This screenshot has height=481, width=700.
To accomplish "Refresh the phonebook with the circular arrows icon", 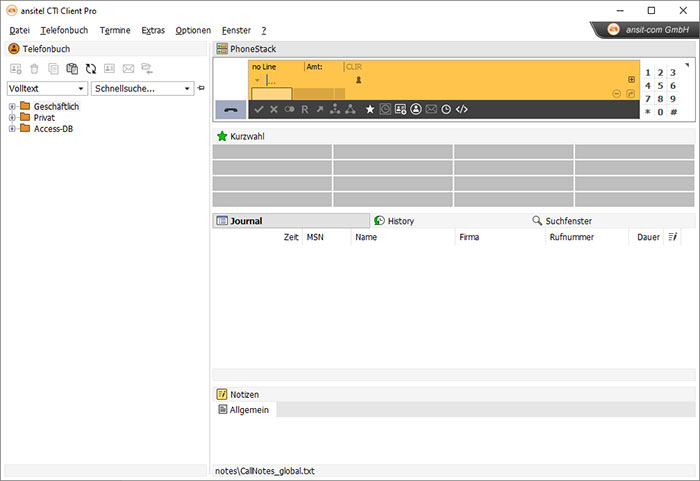I will click(91, 69).
